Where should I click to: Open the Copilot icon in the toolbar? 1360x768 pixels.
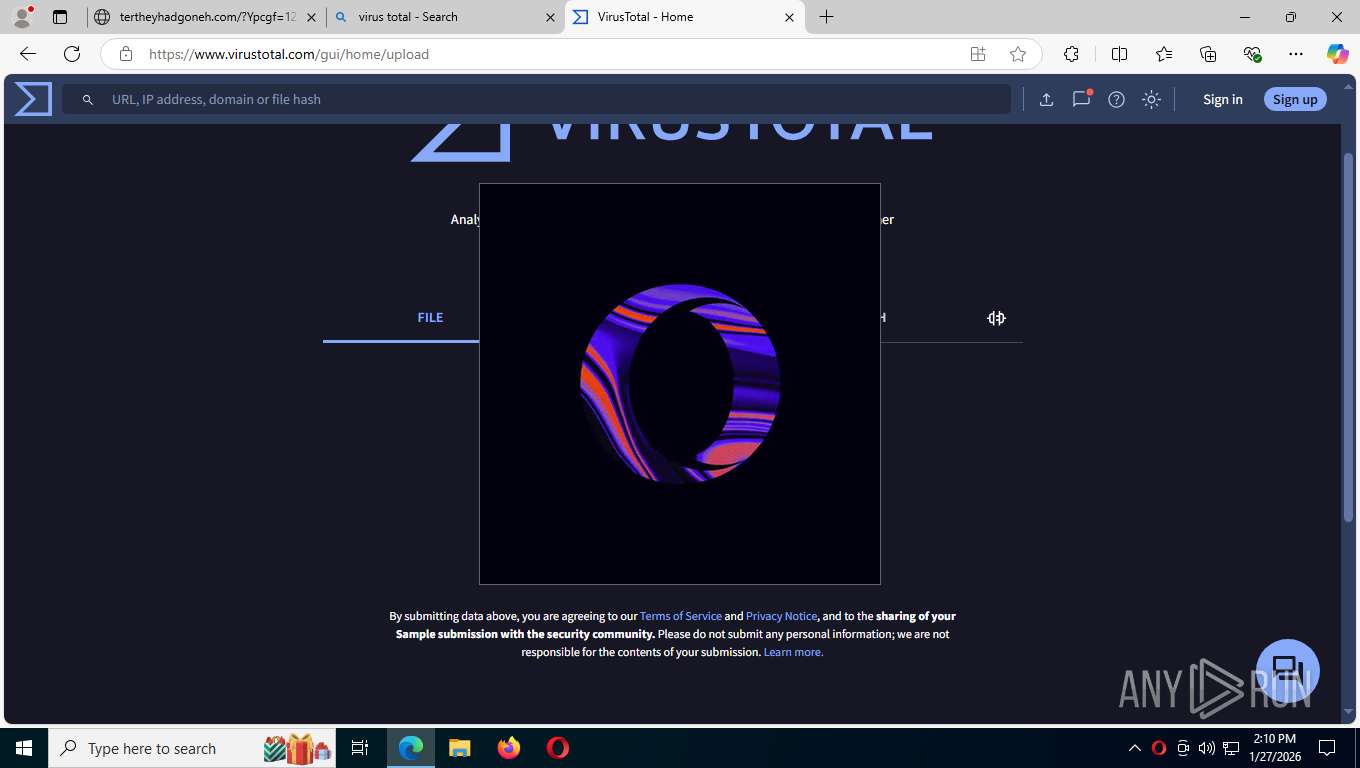1337,54
